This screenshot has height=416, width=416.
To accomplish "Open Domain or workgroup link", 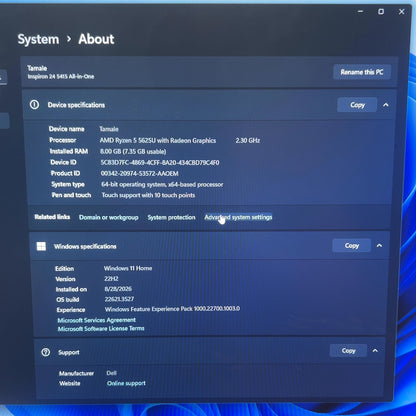I will [109, 217].
